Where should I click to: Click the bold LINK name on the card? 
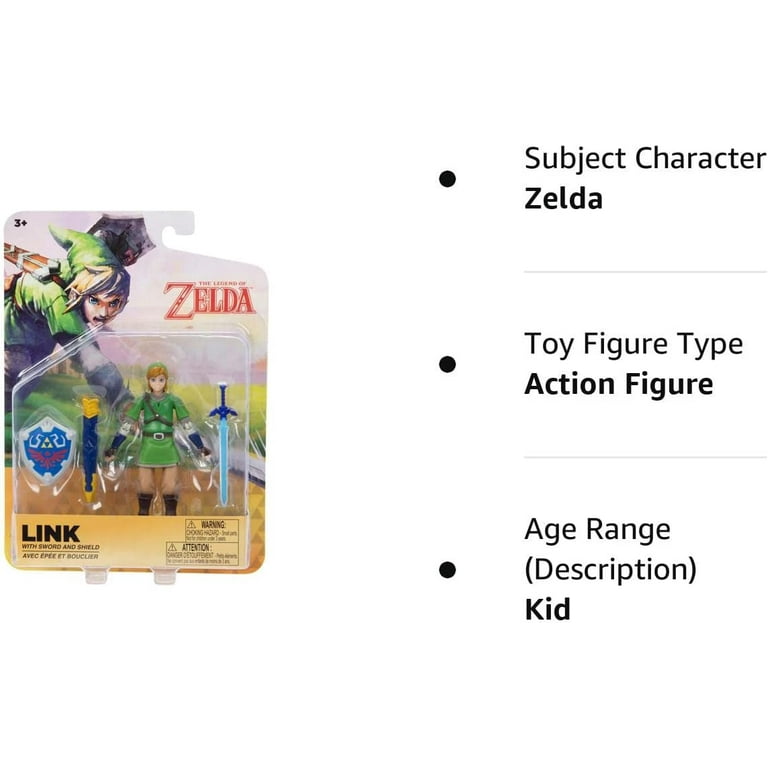coord(50,533)
